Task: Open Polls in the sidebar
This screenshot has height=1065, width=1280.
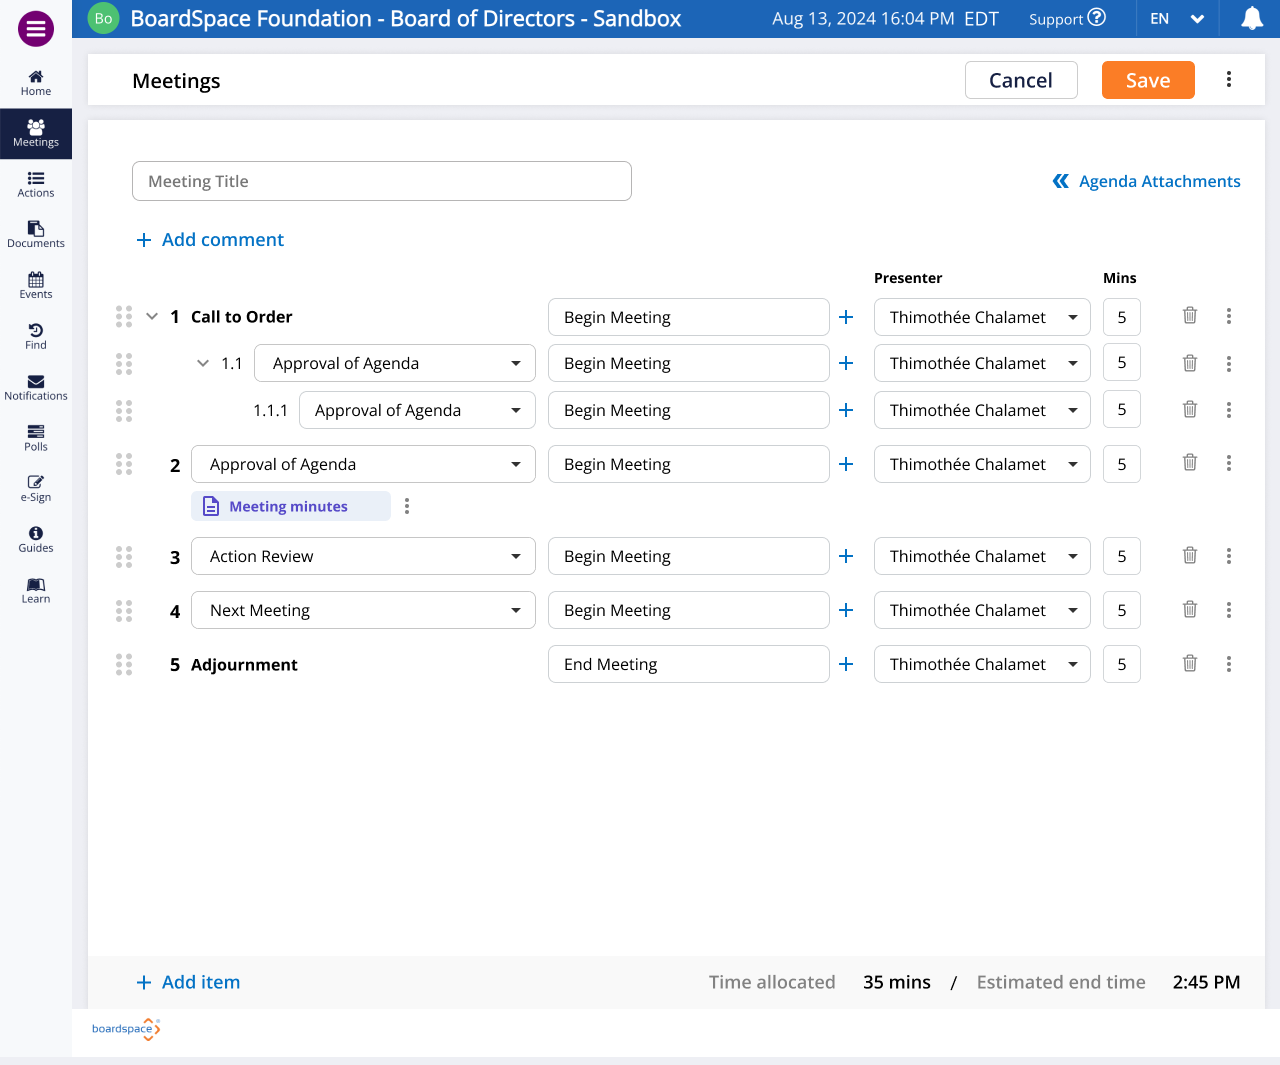Action: coord(36,438)
